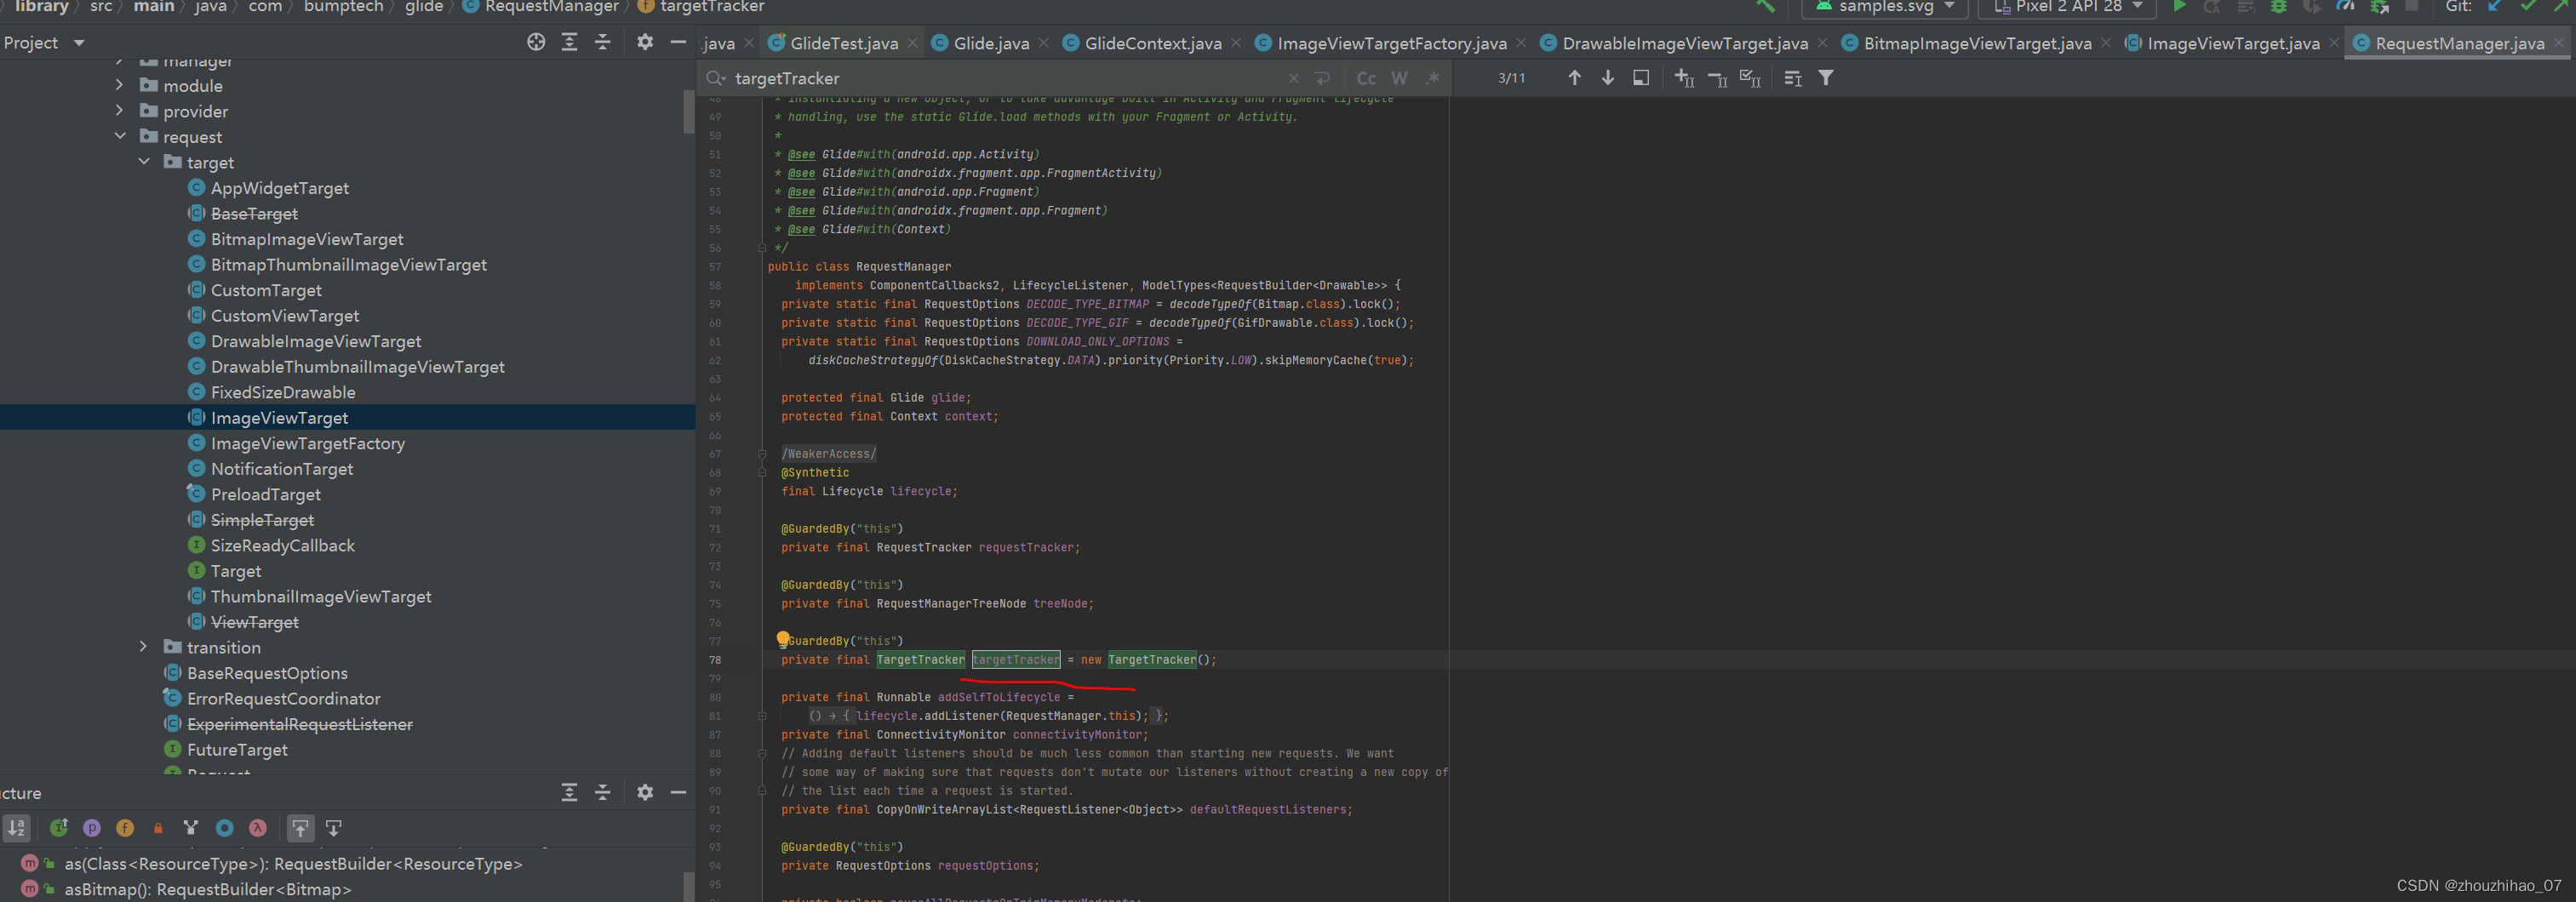The image size is (2576, 902).
Task: Hide the Project tool window
Action: point(678,42)
